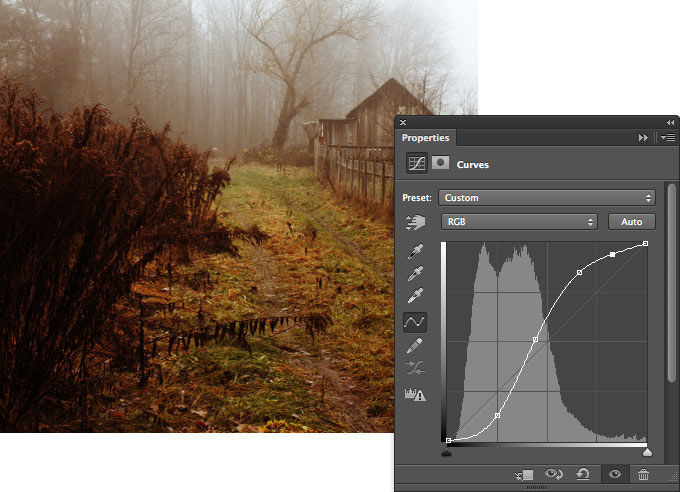680x492 pixels.
Task: Close the Properties panel
Action: tap(403, 122)
